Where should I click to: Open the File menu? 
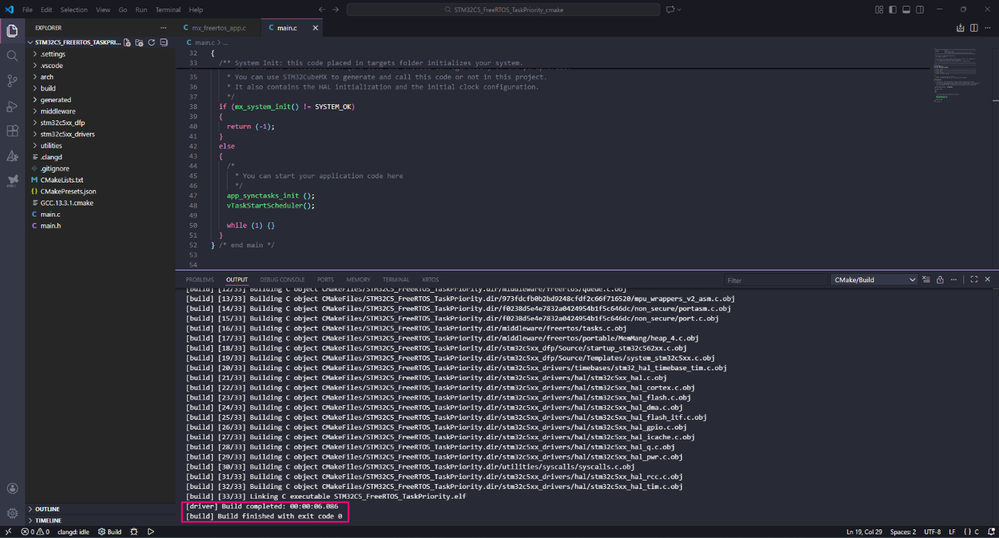tap(27, 10)
